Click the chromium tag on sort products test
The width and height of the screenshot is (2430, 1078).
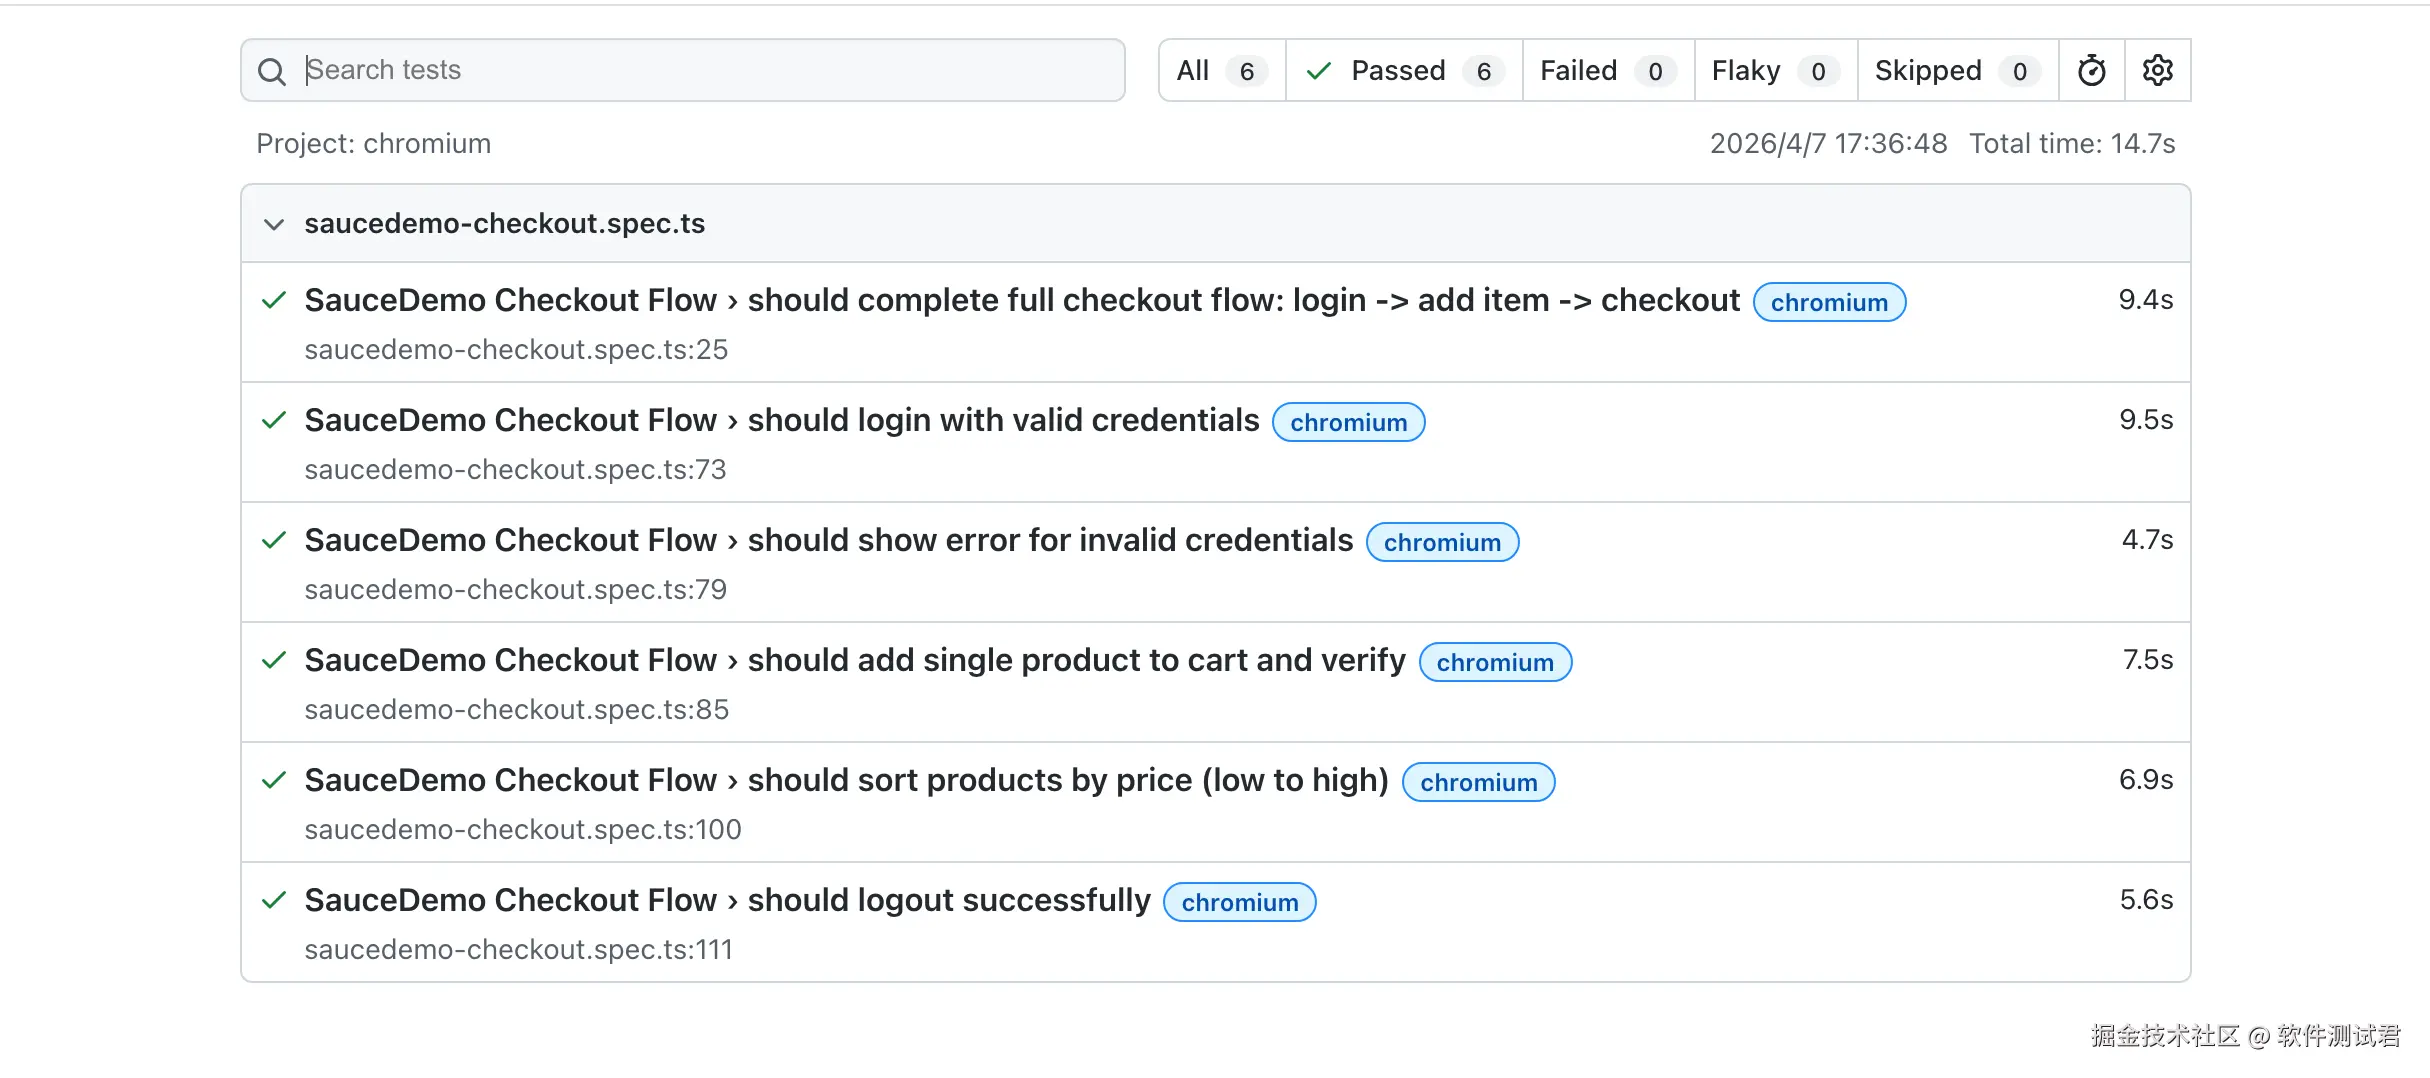(x=1478, y=783)
